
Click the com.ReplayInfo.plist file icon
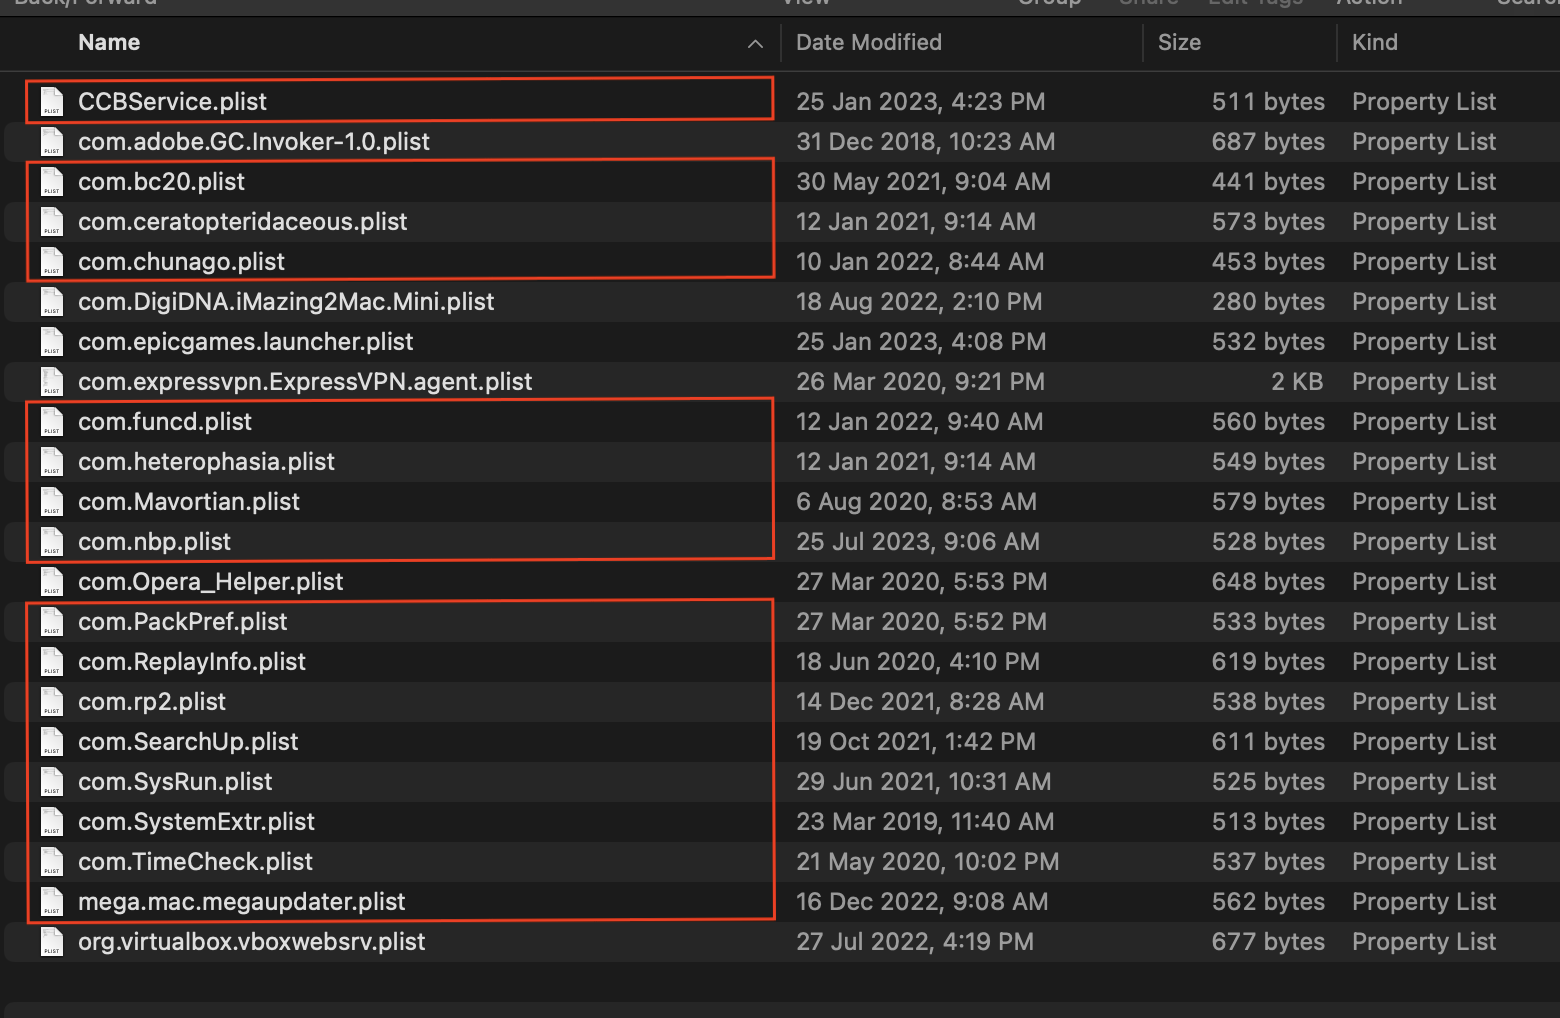(52, 661)
